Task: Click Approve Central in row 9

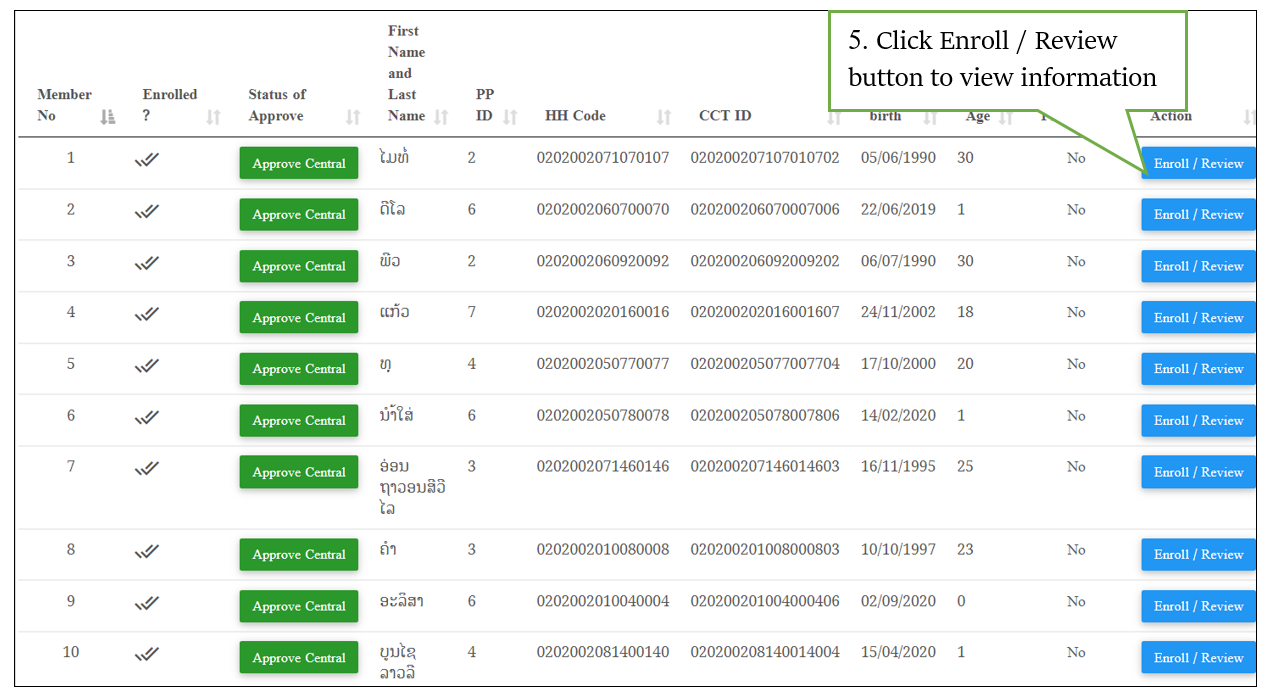Action: [298, 606]
